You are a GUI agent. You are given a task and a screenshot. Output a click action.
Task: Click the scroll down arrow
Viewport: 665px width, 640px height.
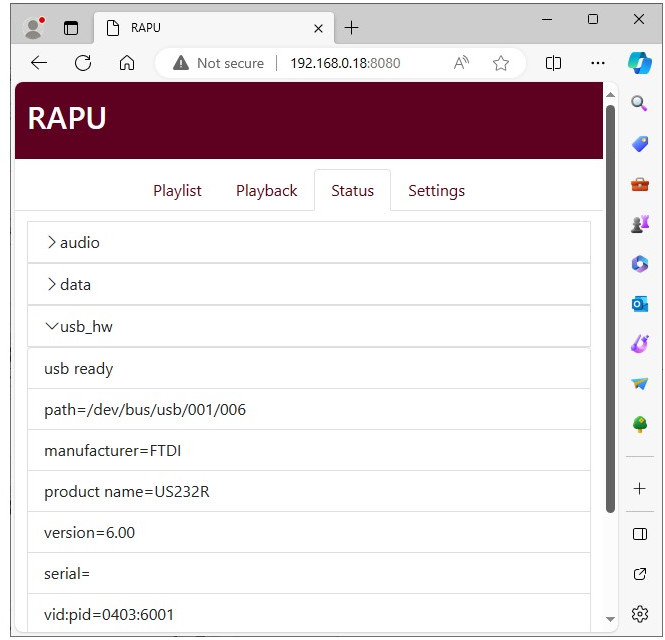pos(610,619)
